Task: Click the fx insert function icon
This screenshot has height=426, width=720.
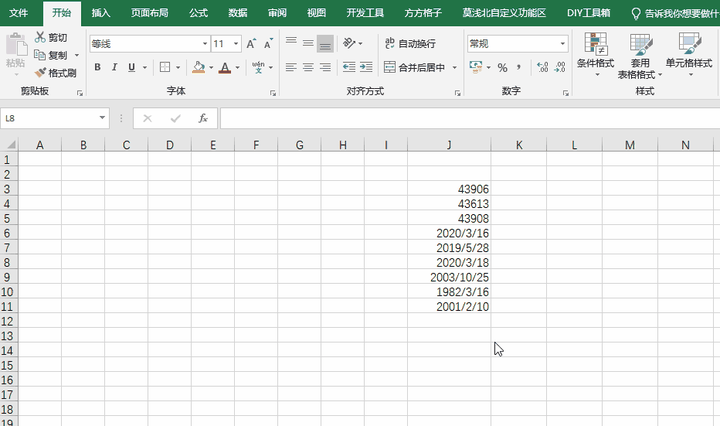Action: click(x=202, y=118)
